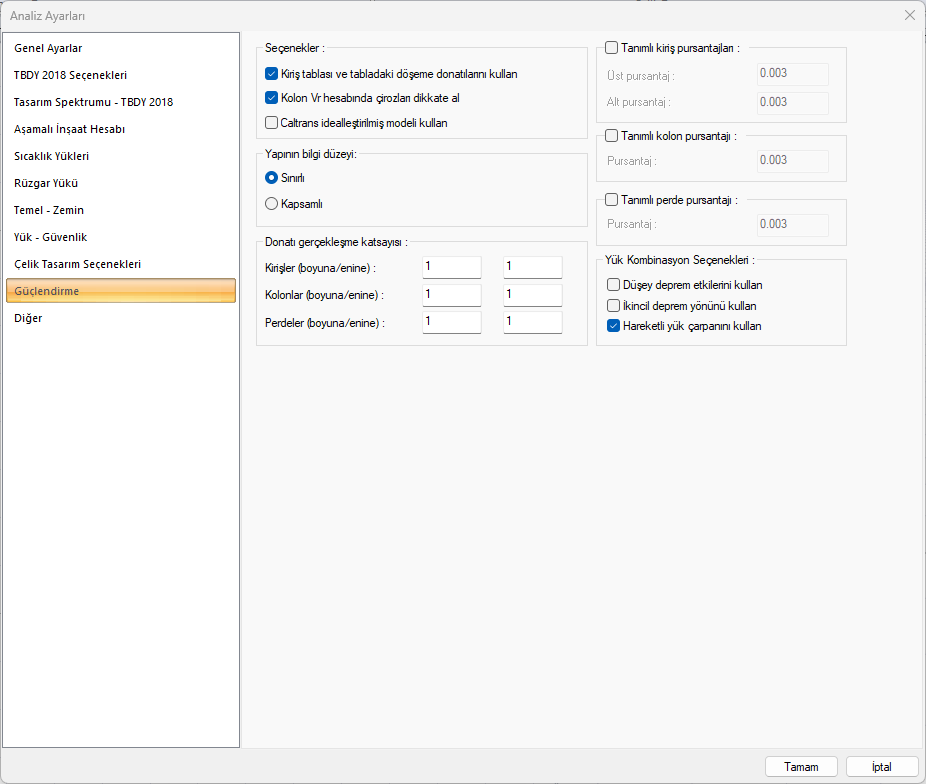Click Alt pursantaj value field
The image size is (926, 784).
793,103
